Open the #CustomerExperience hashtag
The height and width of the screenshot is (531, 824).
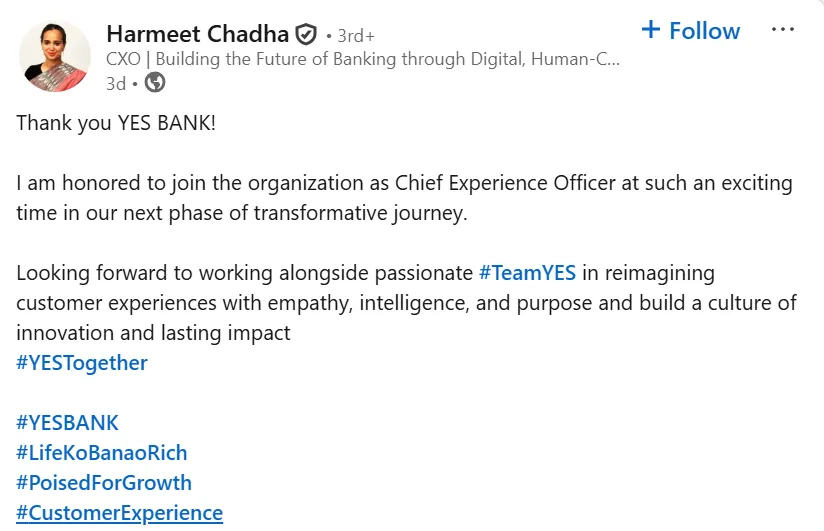tap(119, 513)
